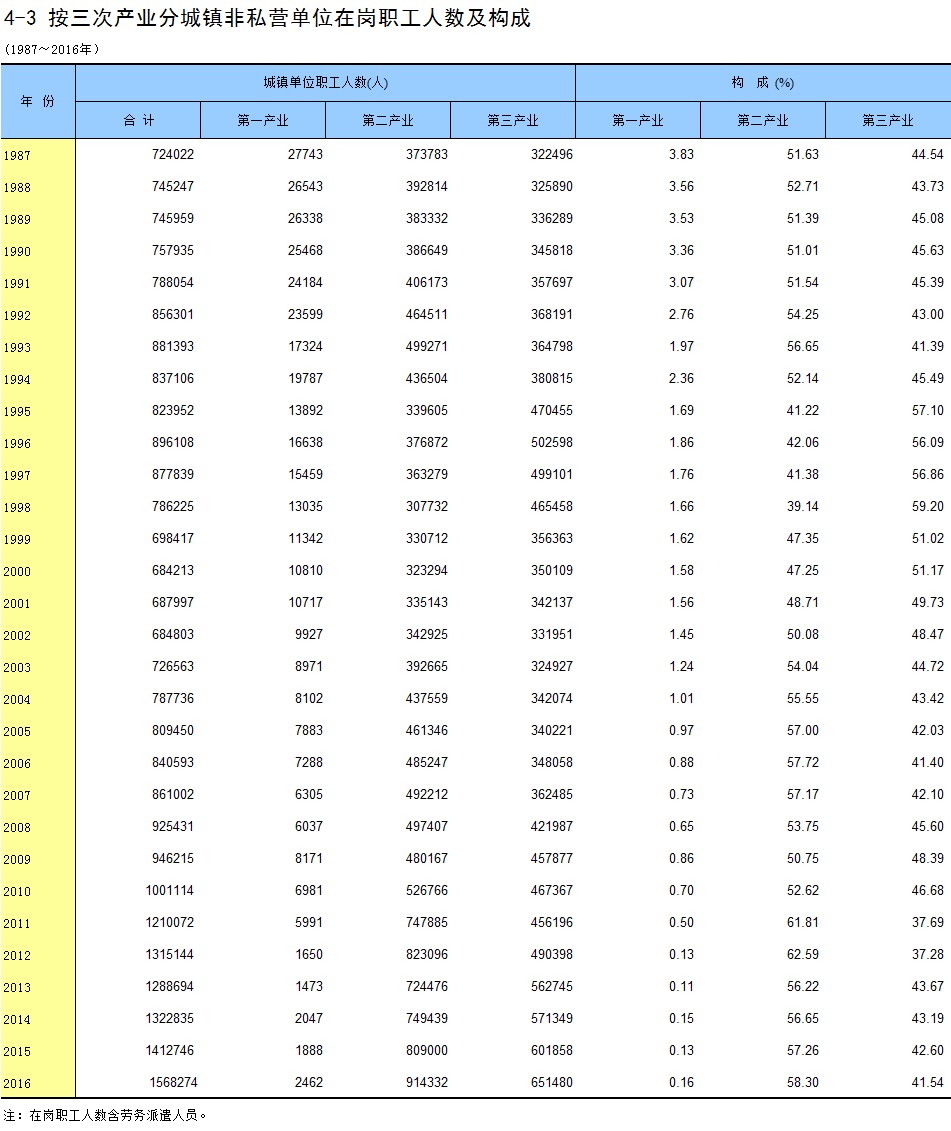
Task: Select the 2016 year row label
Action: tap(17, 1083)
